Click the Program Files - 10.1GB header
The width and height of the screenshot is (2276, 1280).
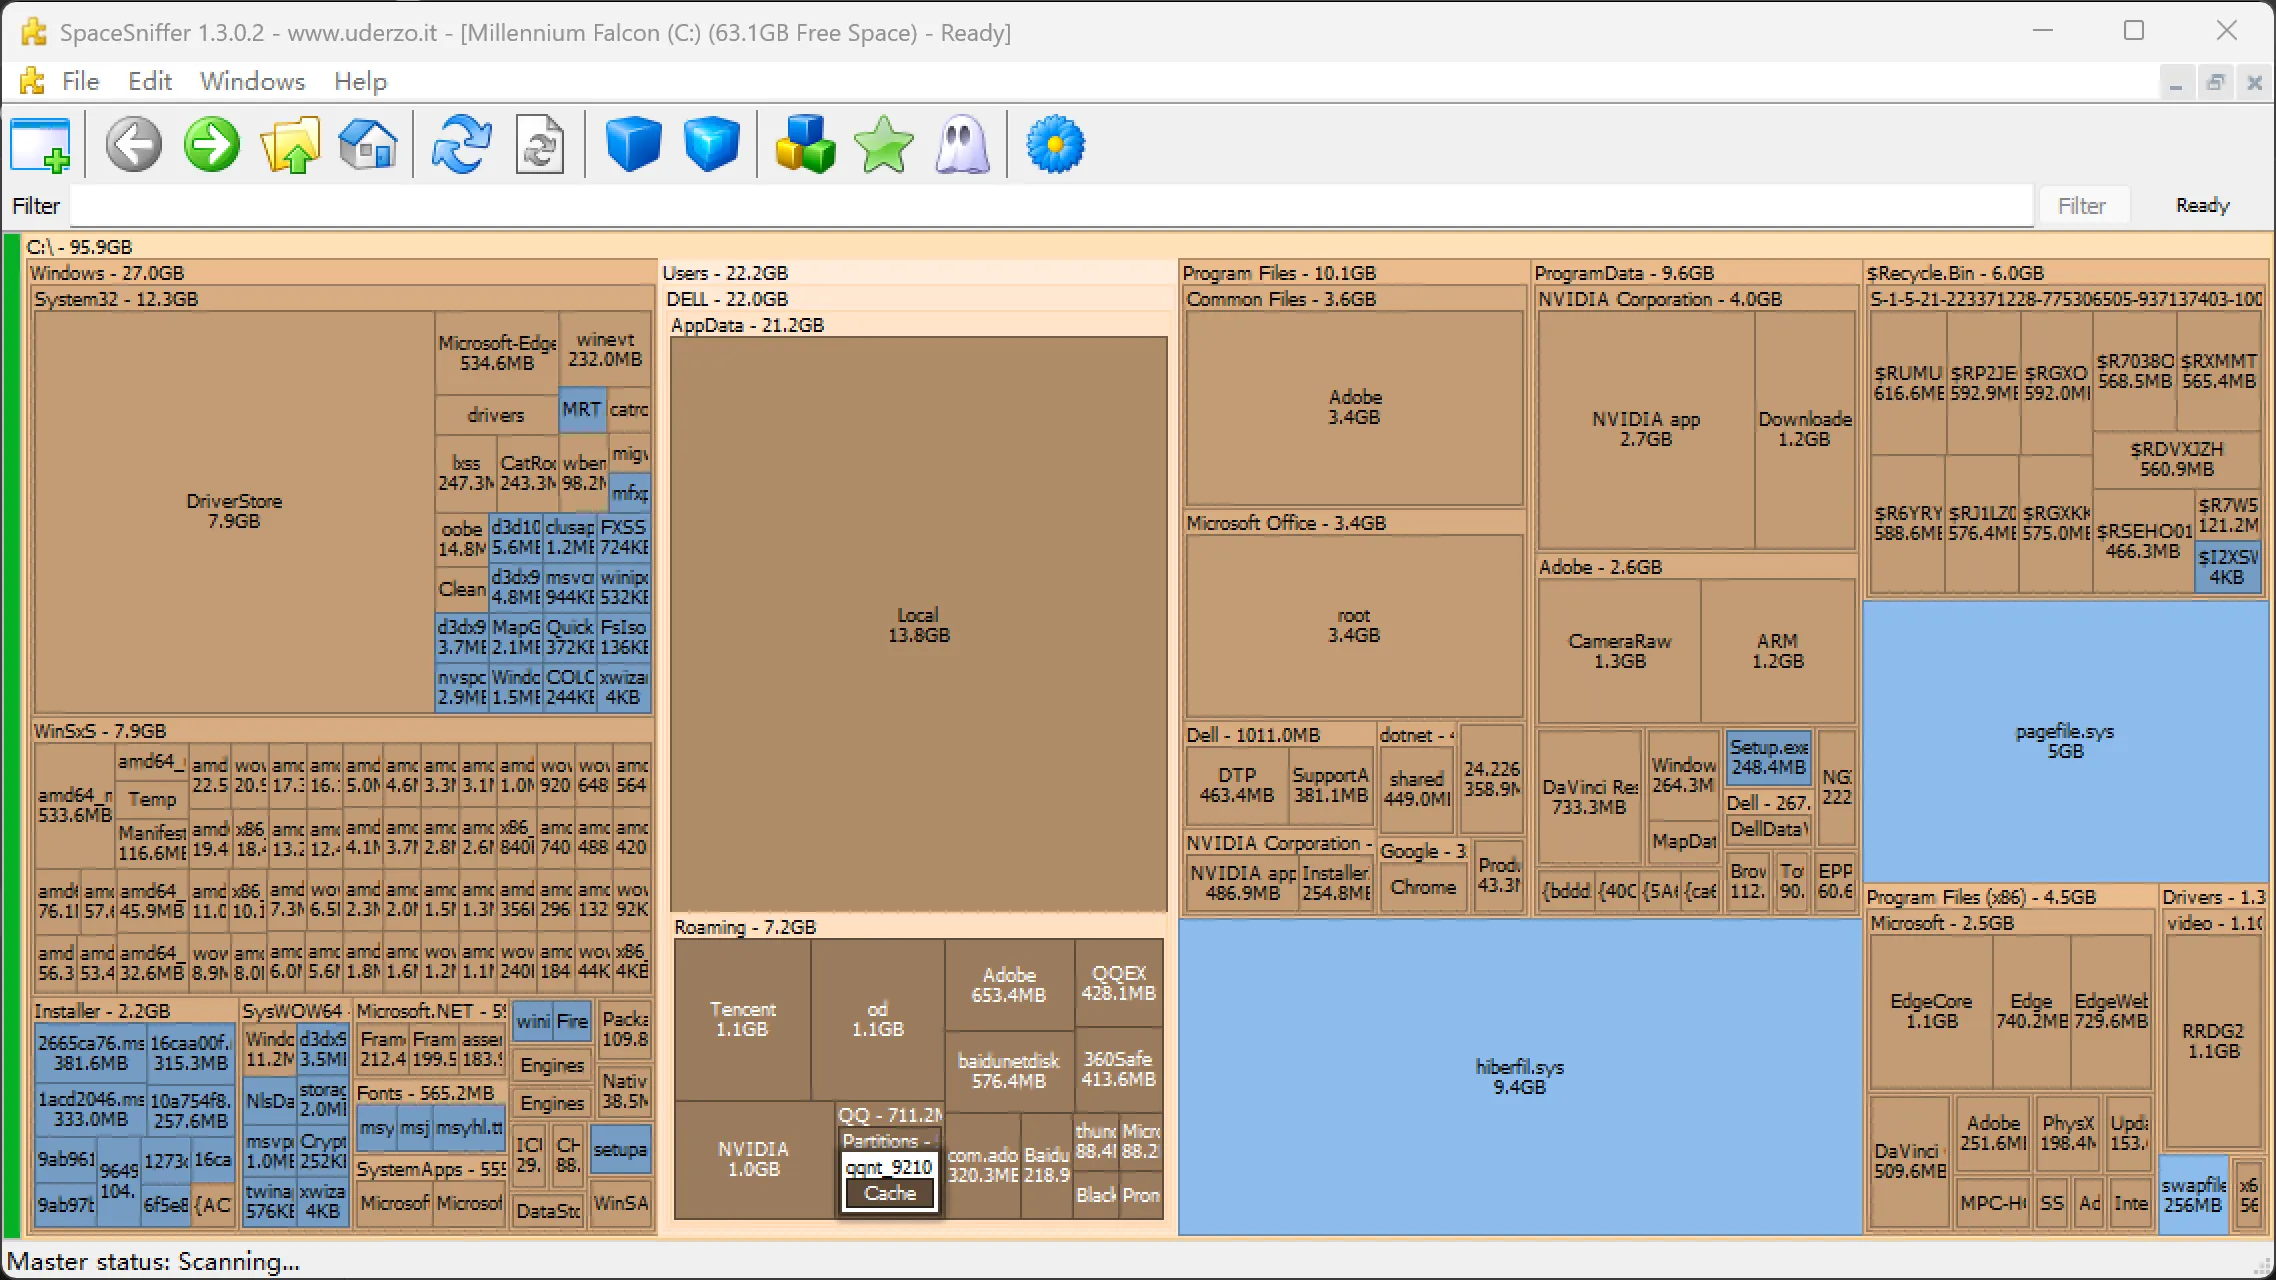(1279, 273)
